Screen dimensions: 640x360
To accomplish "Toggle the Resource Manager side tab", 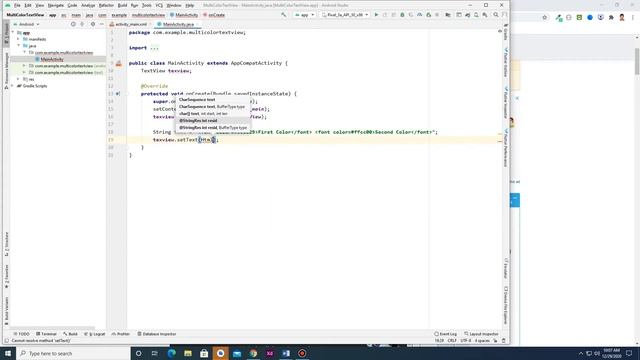I will coord(6,70).
